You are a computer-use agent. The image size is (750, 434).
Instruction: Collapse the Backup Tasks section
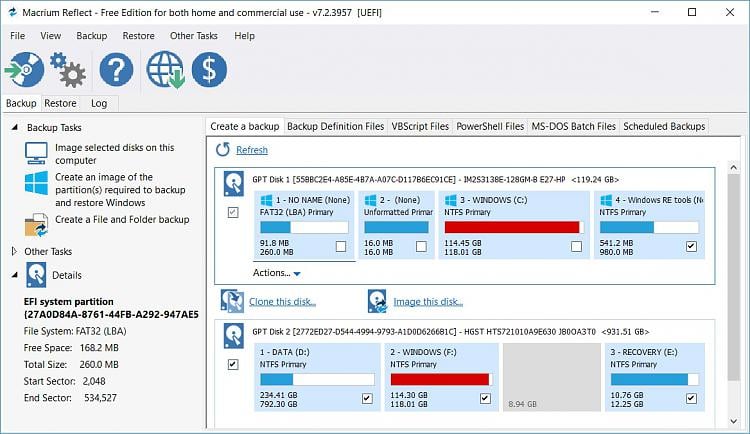click(15, 127)
